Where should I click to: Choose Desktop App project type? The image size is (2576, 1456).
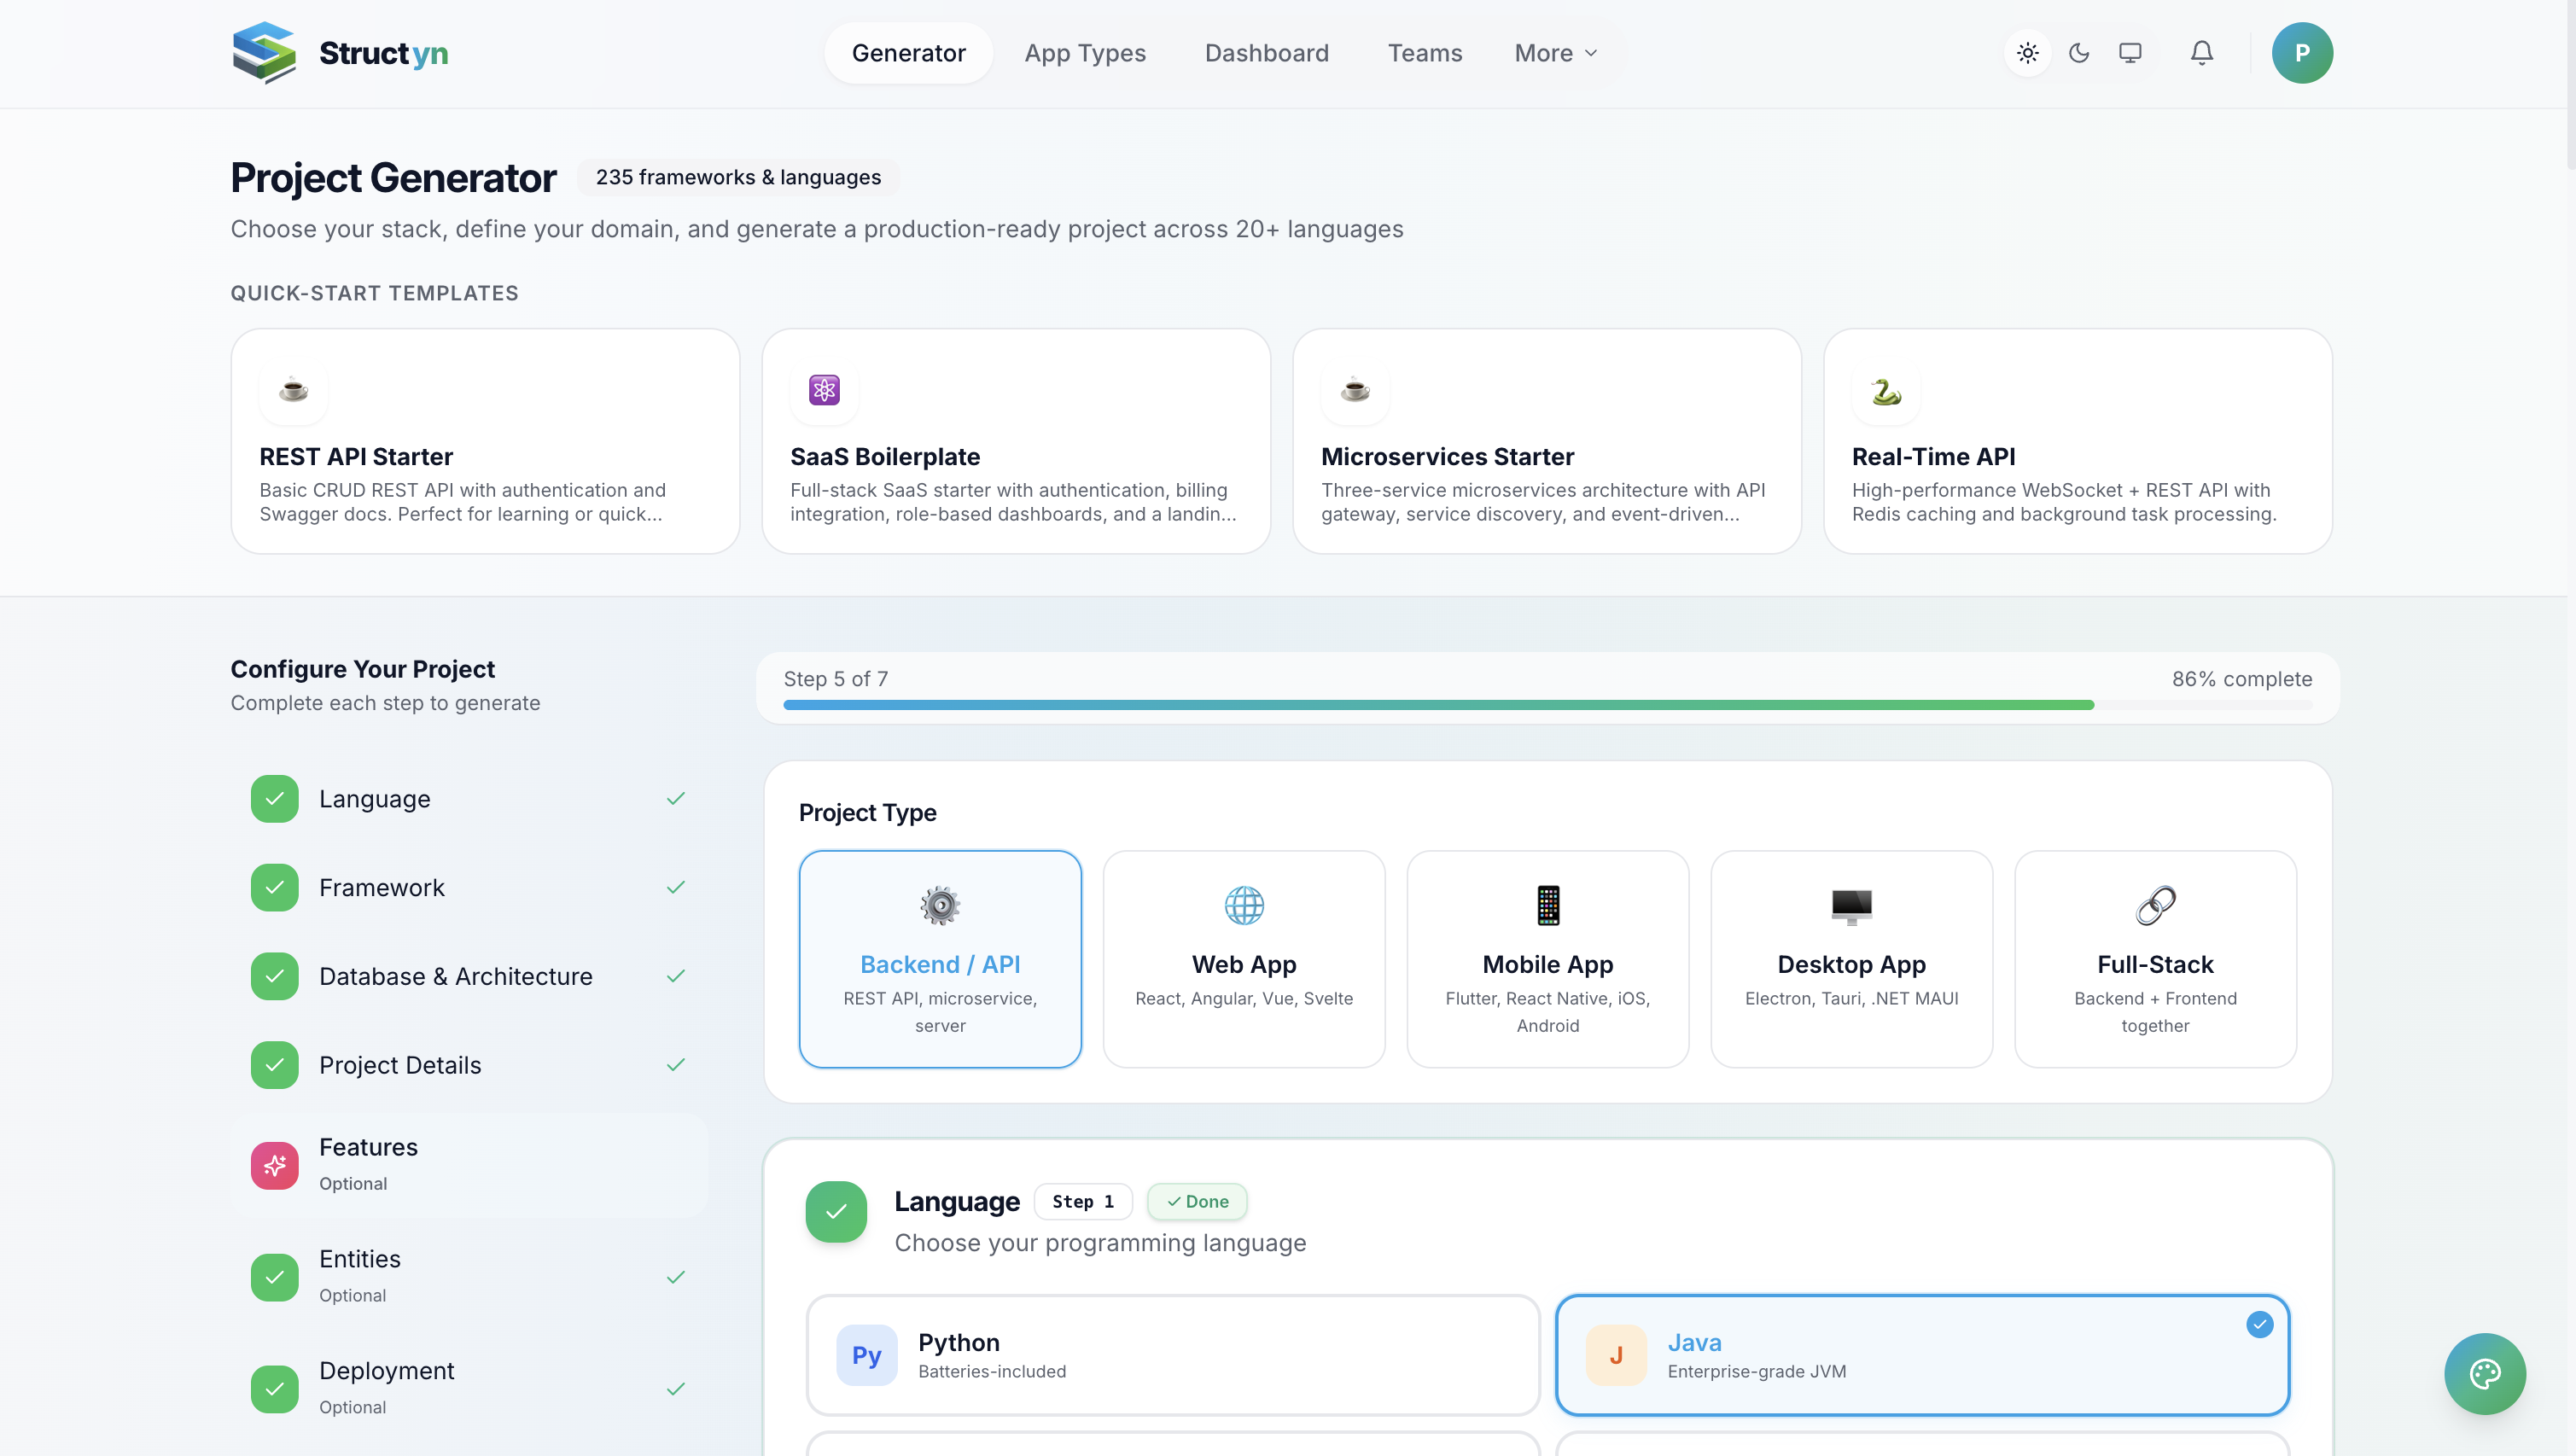[1852, 959]
